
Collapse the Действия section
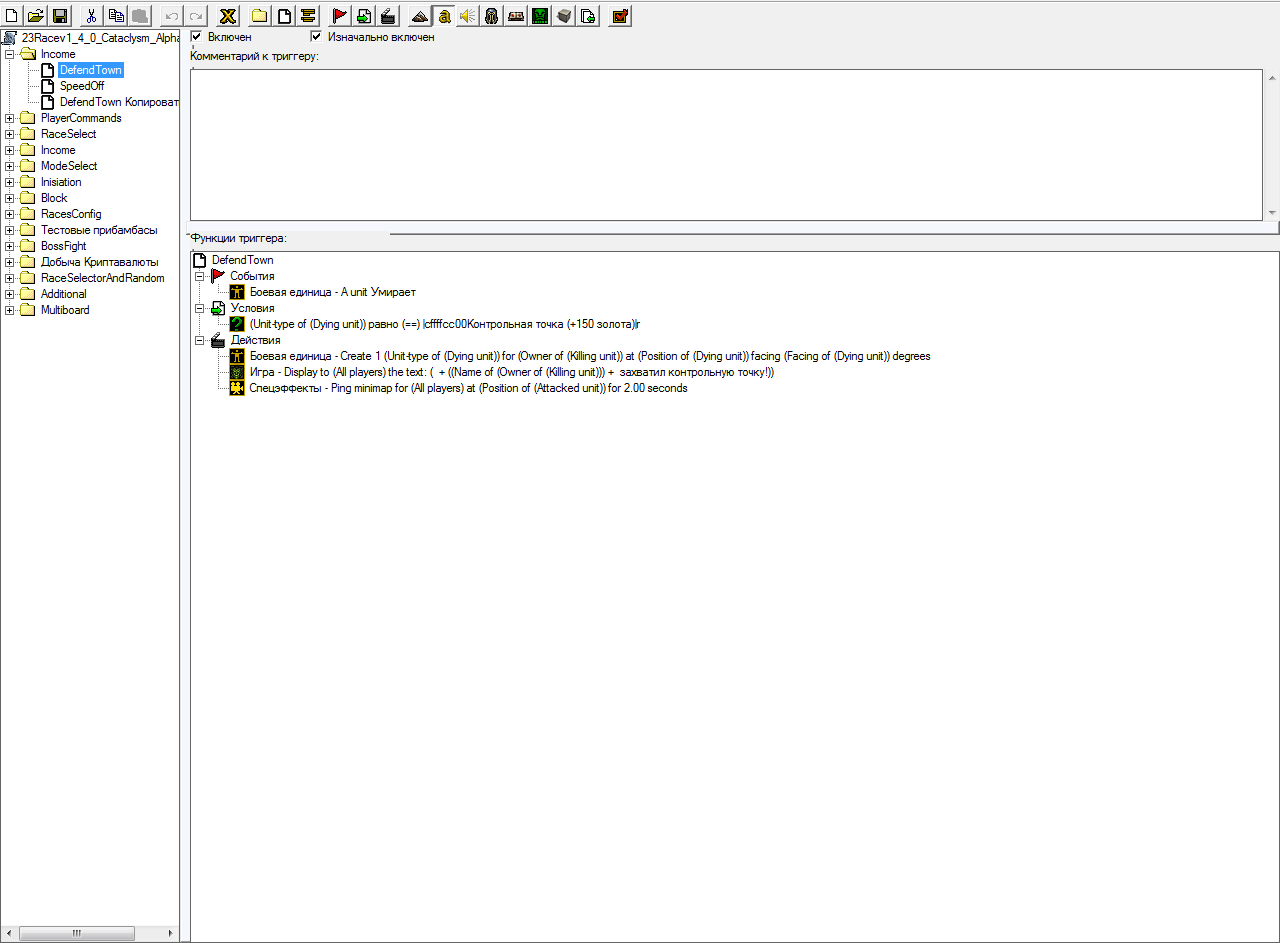199,340
